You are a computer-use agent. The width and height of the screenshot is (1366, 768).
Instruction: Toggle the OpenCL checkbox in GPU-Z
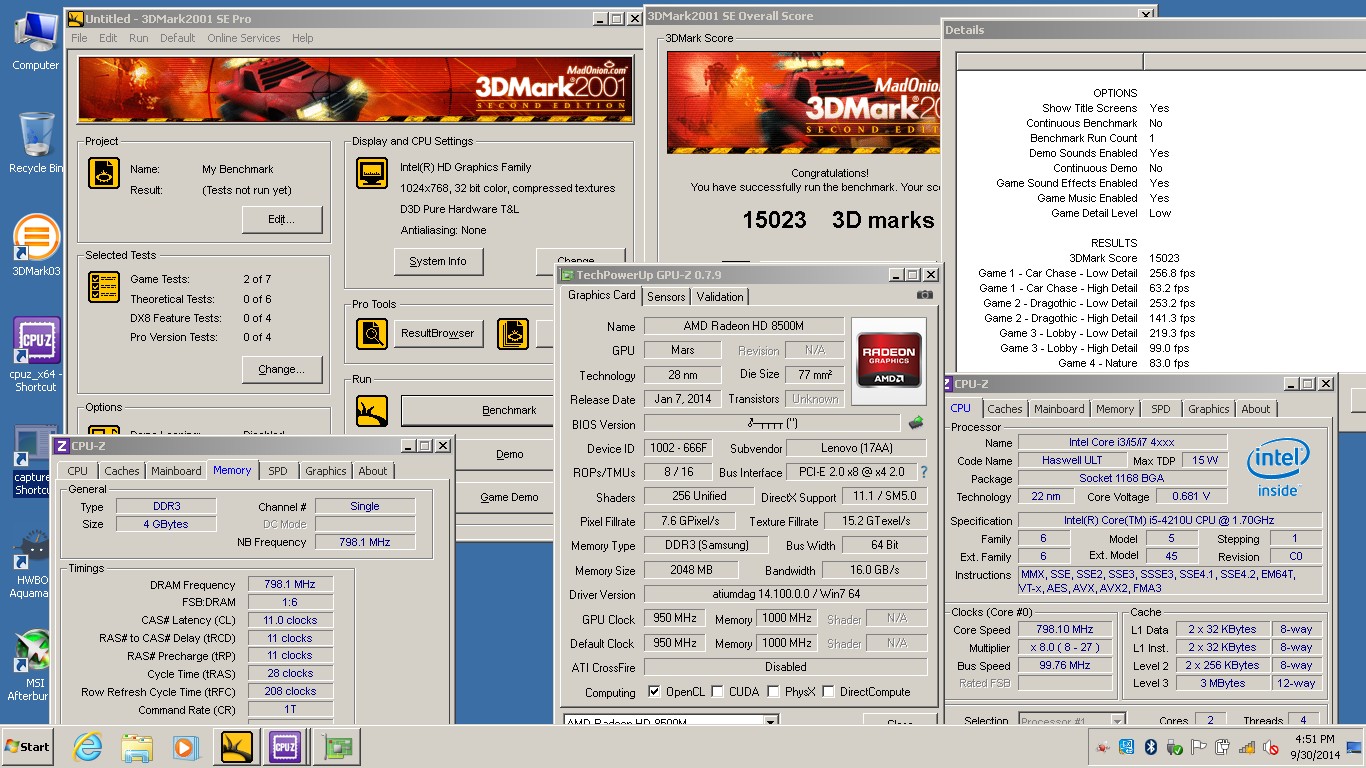(x=654, y=691)
